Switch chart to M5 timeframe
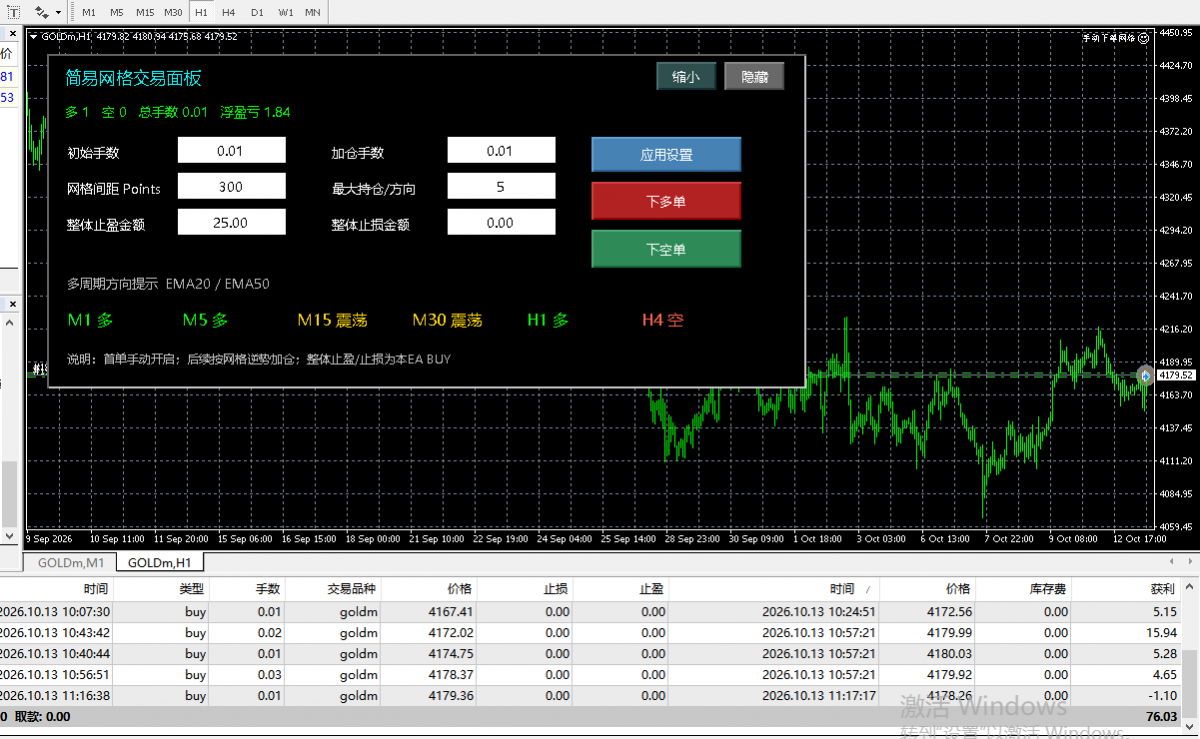Image resolution: width=1200 pixels, height=739 pixels. click(x=117, y=12)
